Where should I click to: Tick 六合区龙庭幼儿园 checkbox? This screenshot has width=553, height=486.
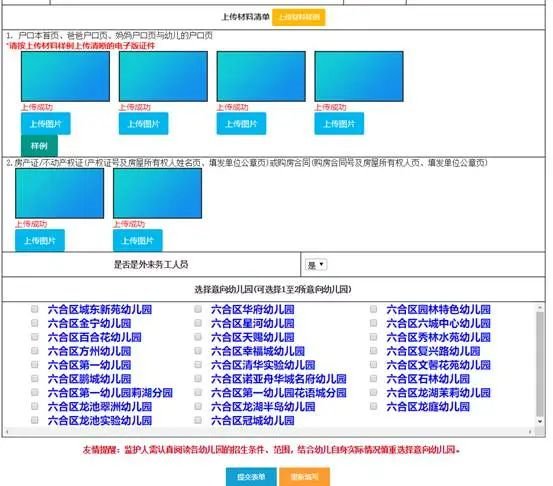(x=373, y=406)
